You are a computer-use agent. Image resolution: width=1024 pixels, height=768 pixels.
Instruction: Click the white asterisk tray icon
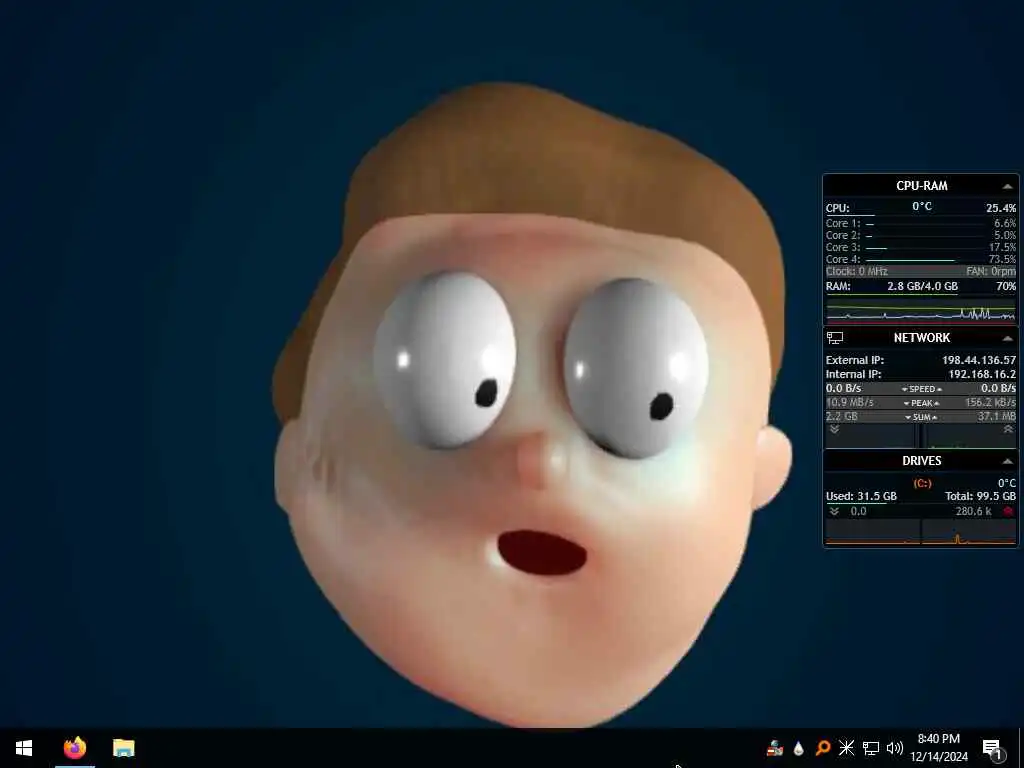tap(846, 748)
